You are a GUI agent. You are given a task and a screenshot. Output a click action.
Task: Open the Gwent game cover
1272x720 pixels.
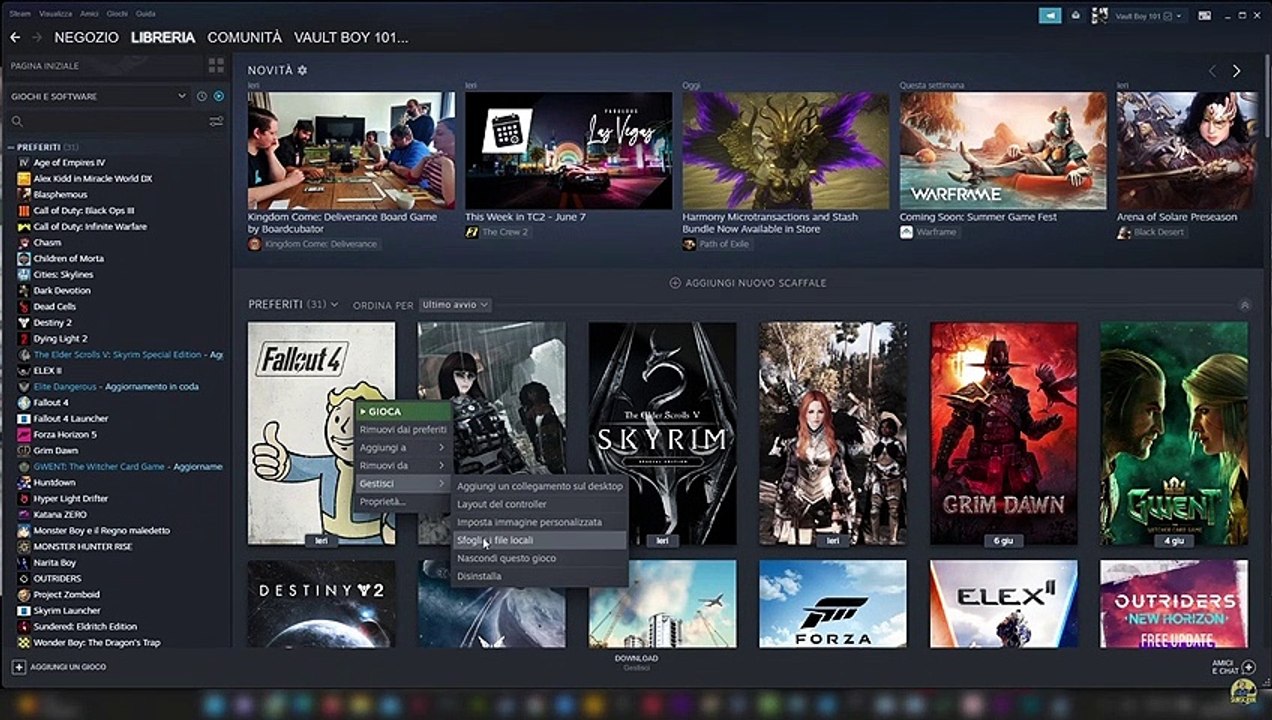[1174, 433]
